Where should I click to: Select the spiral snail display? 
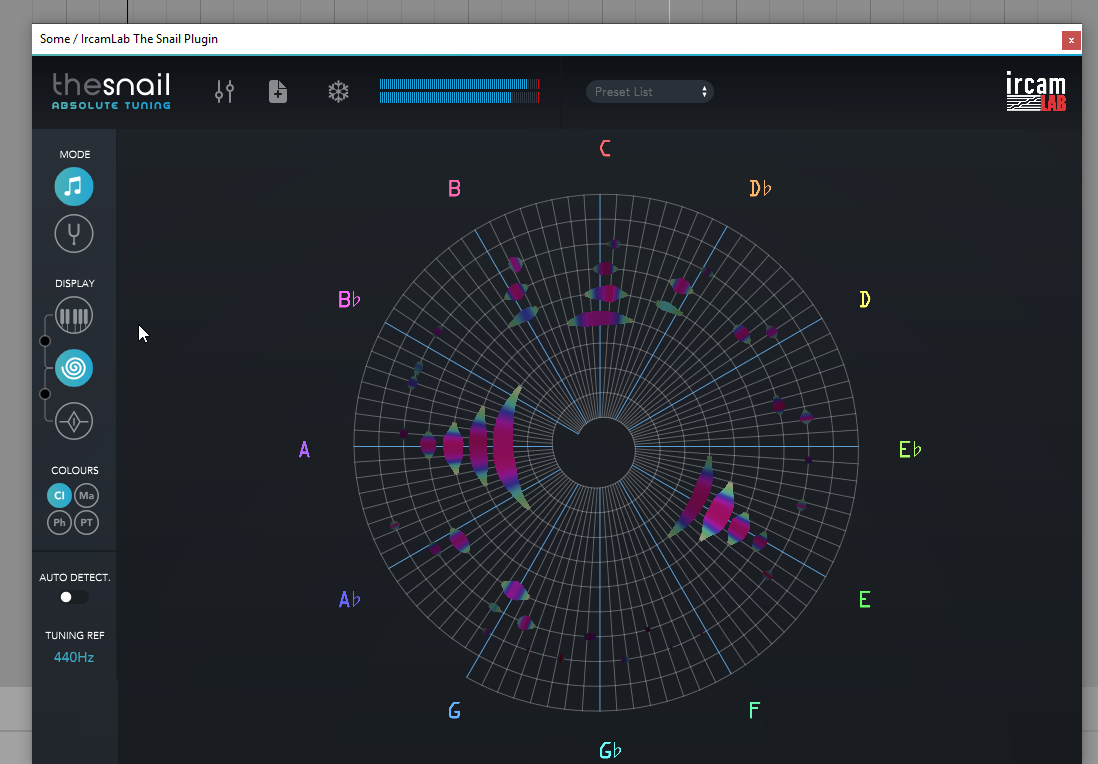click(74, 368)
